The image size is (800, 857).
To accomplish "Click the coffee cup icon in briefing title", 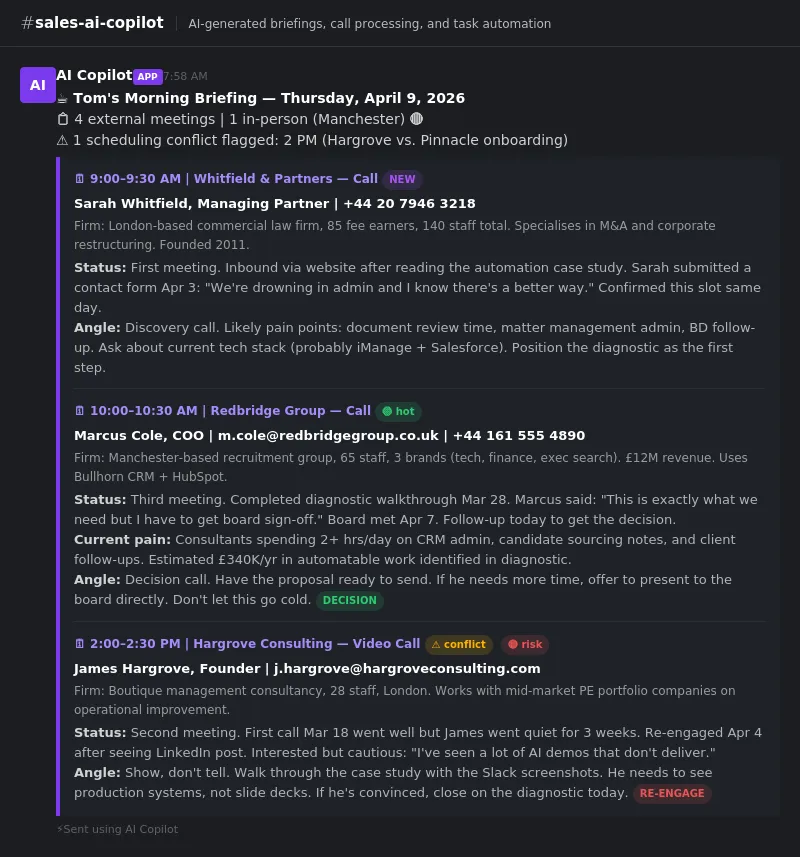I will pos(62,98).
